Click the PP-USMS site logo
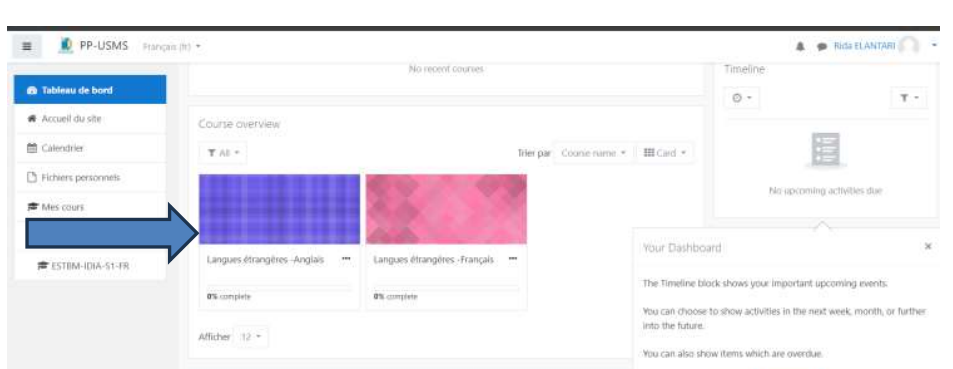Viewport: 953px width, 369px height. 66,46
